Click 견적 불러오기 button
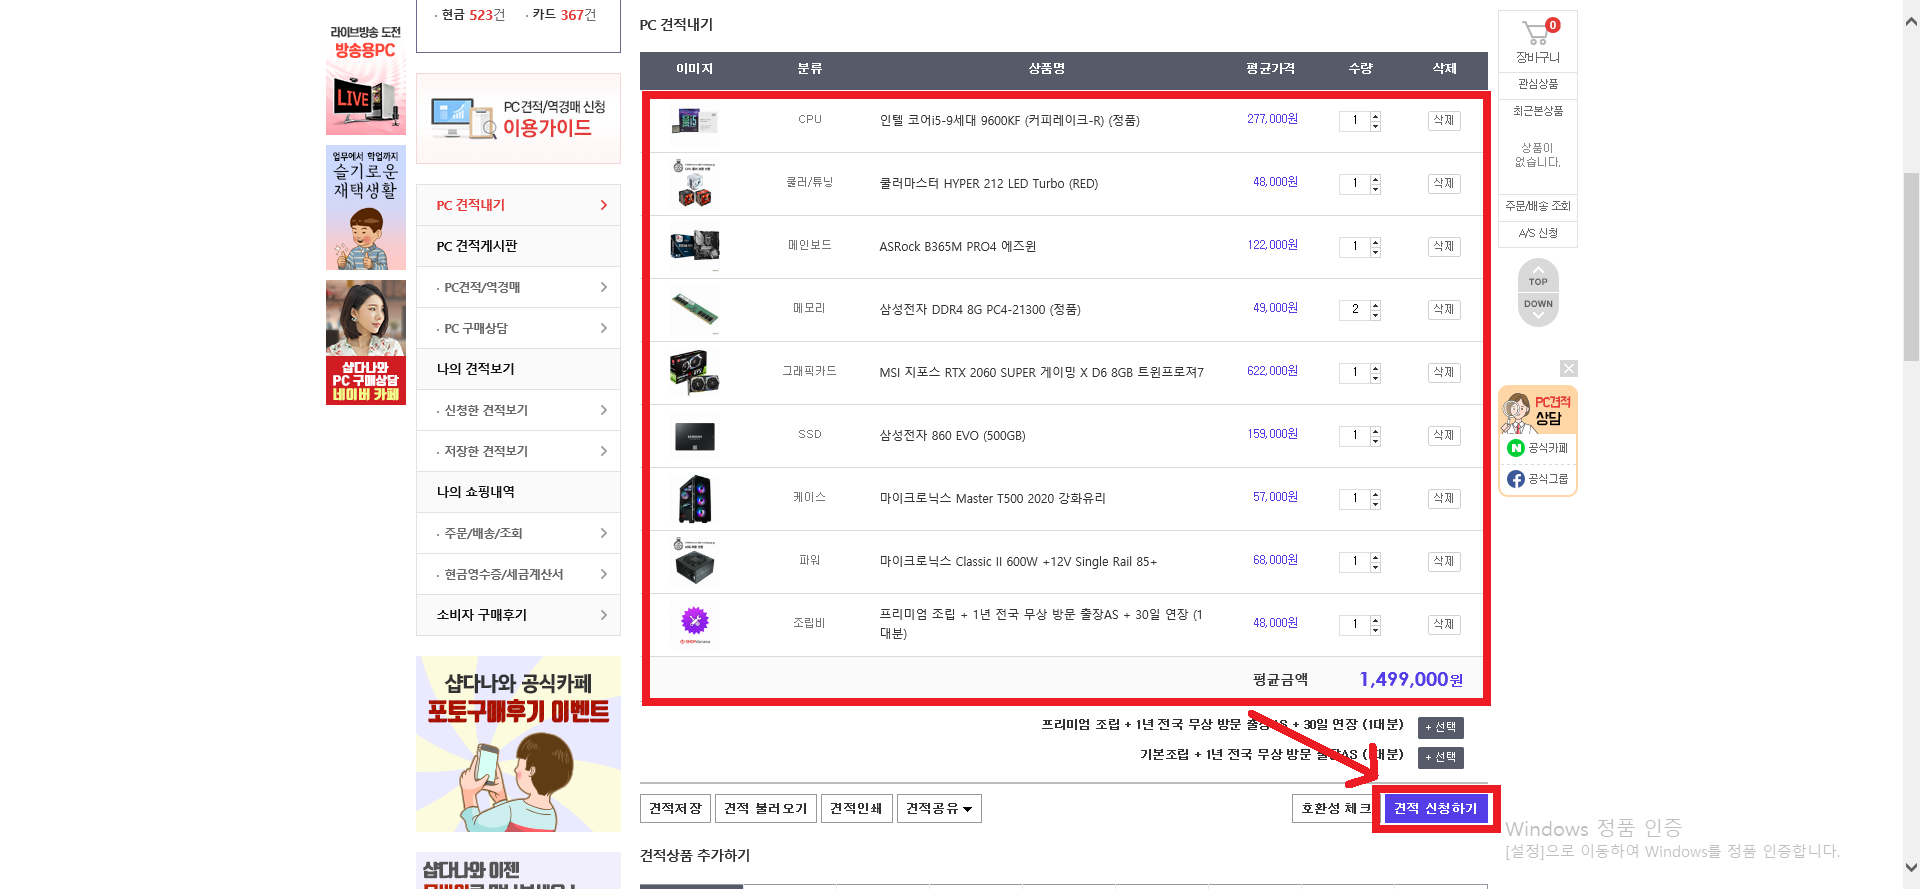This screenshot has height=889, width=1920. coord(766,808)
